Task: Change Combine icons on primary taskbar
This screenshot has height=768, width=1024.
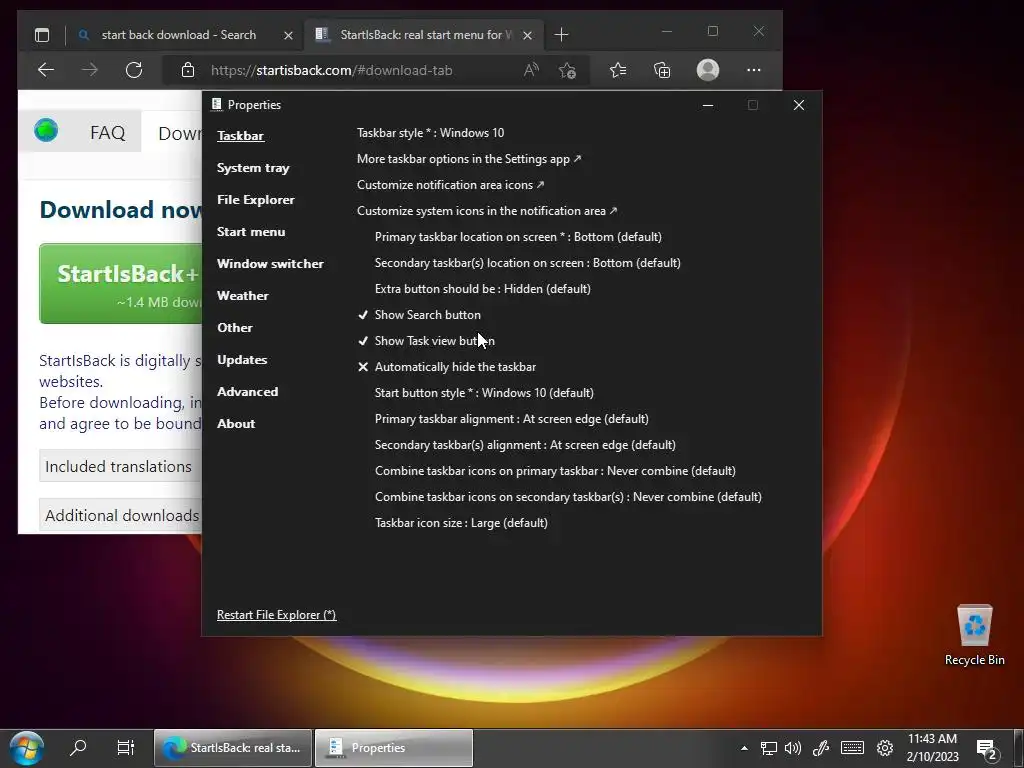Action: pyautogui.click(x=555, y=471)
